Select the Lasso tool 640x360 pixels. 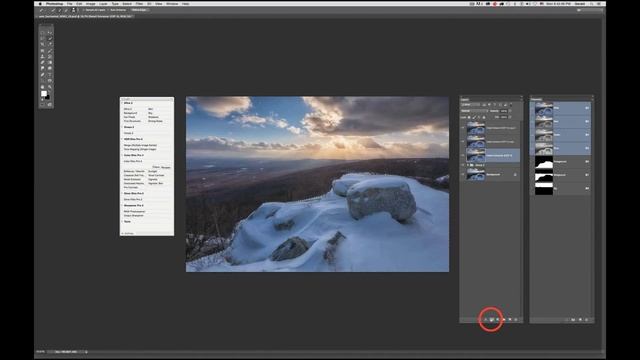42,39
